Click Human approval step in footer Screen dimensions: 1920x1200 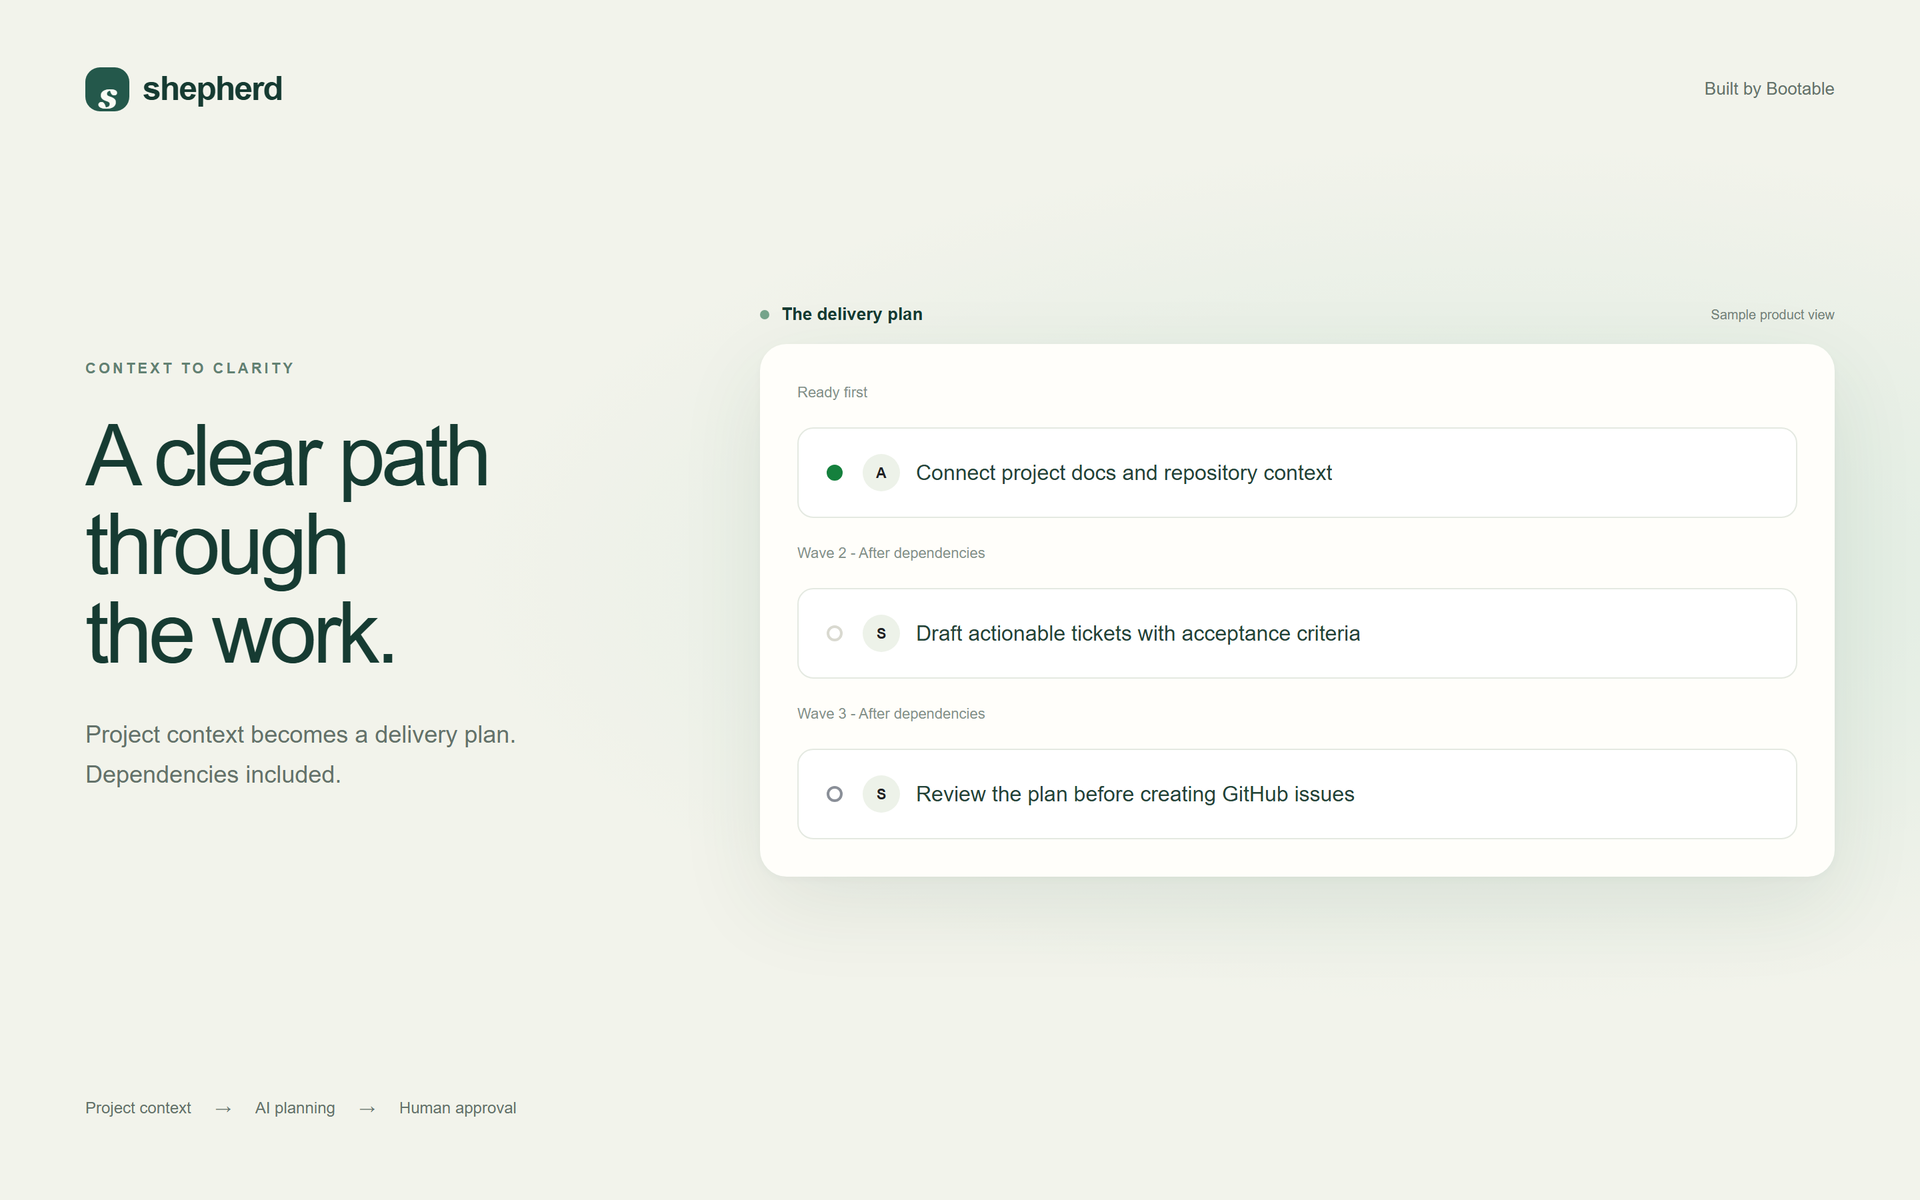pos(458,1108)
